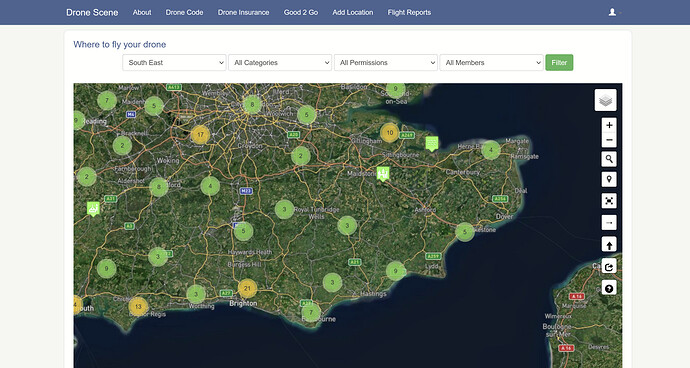Click the castle marker near Maidstone
Image resolution: width=690 pixels, height=368 pixels.
383,173
